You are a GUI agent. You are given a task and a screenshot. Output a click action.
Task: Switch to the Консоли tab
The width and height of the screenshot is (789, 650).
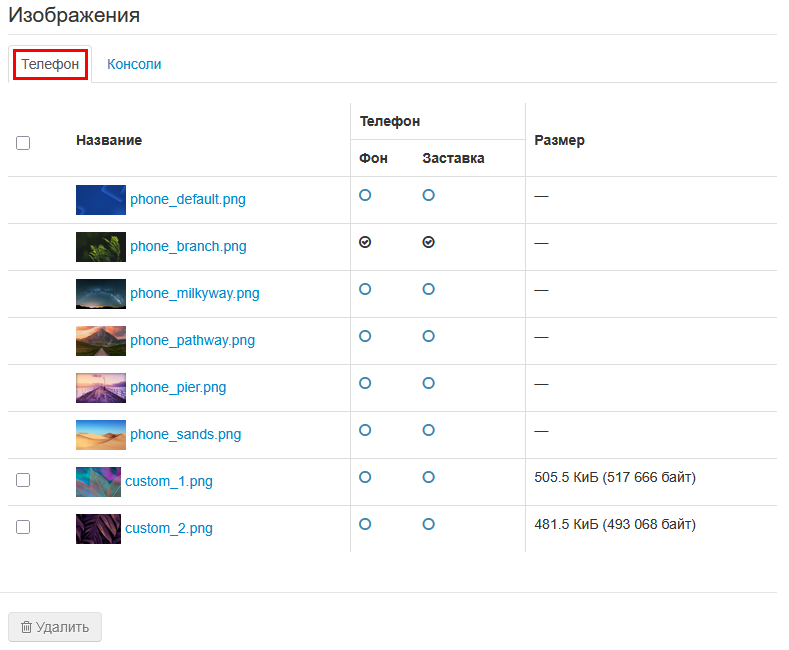134,64
